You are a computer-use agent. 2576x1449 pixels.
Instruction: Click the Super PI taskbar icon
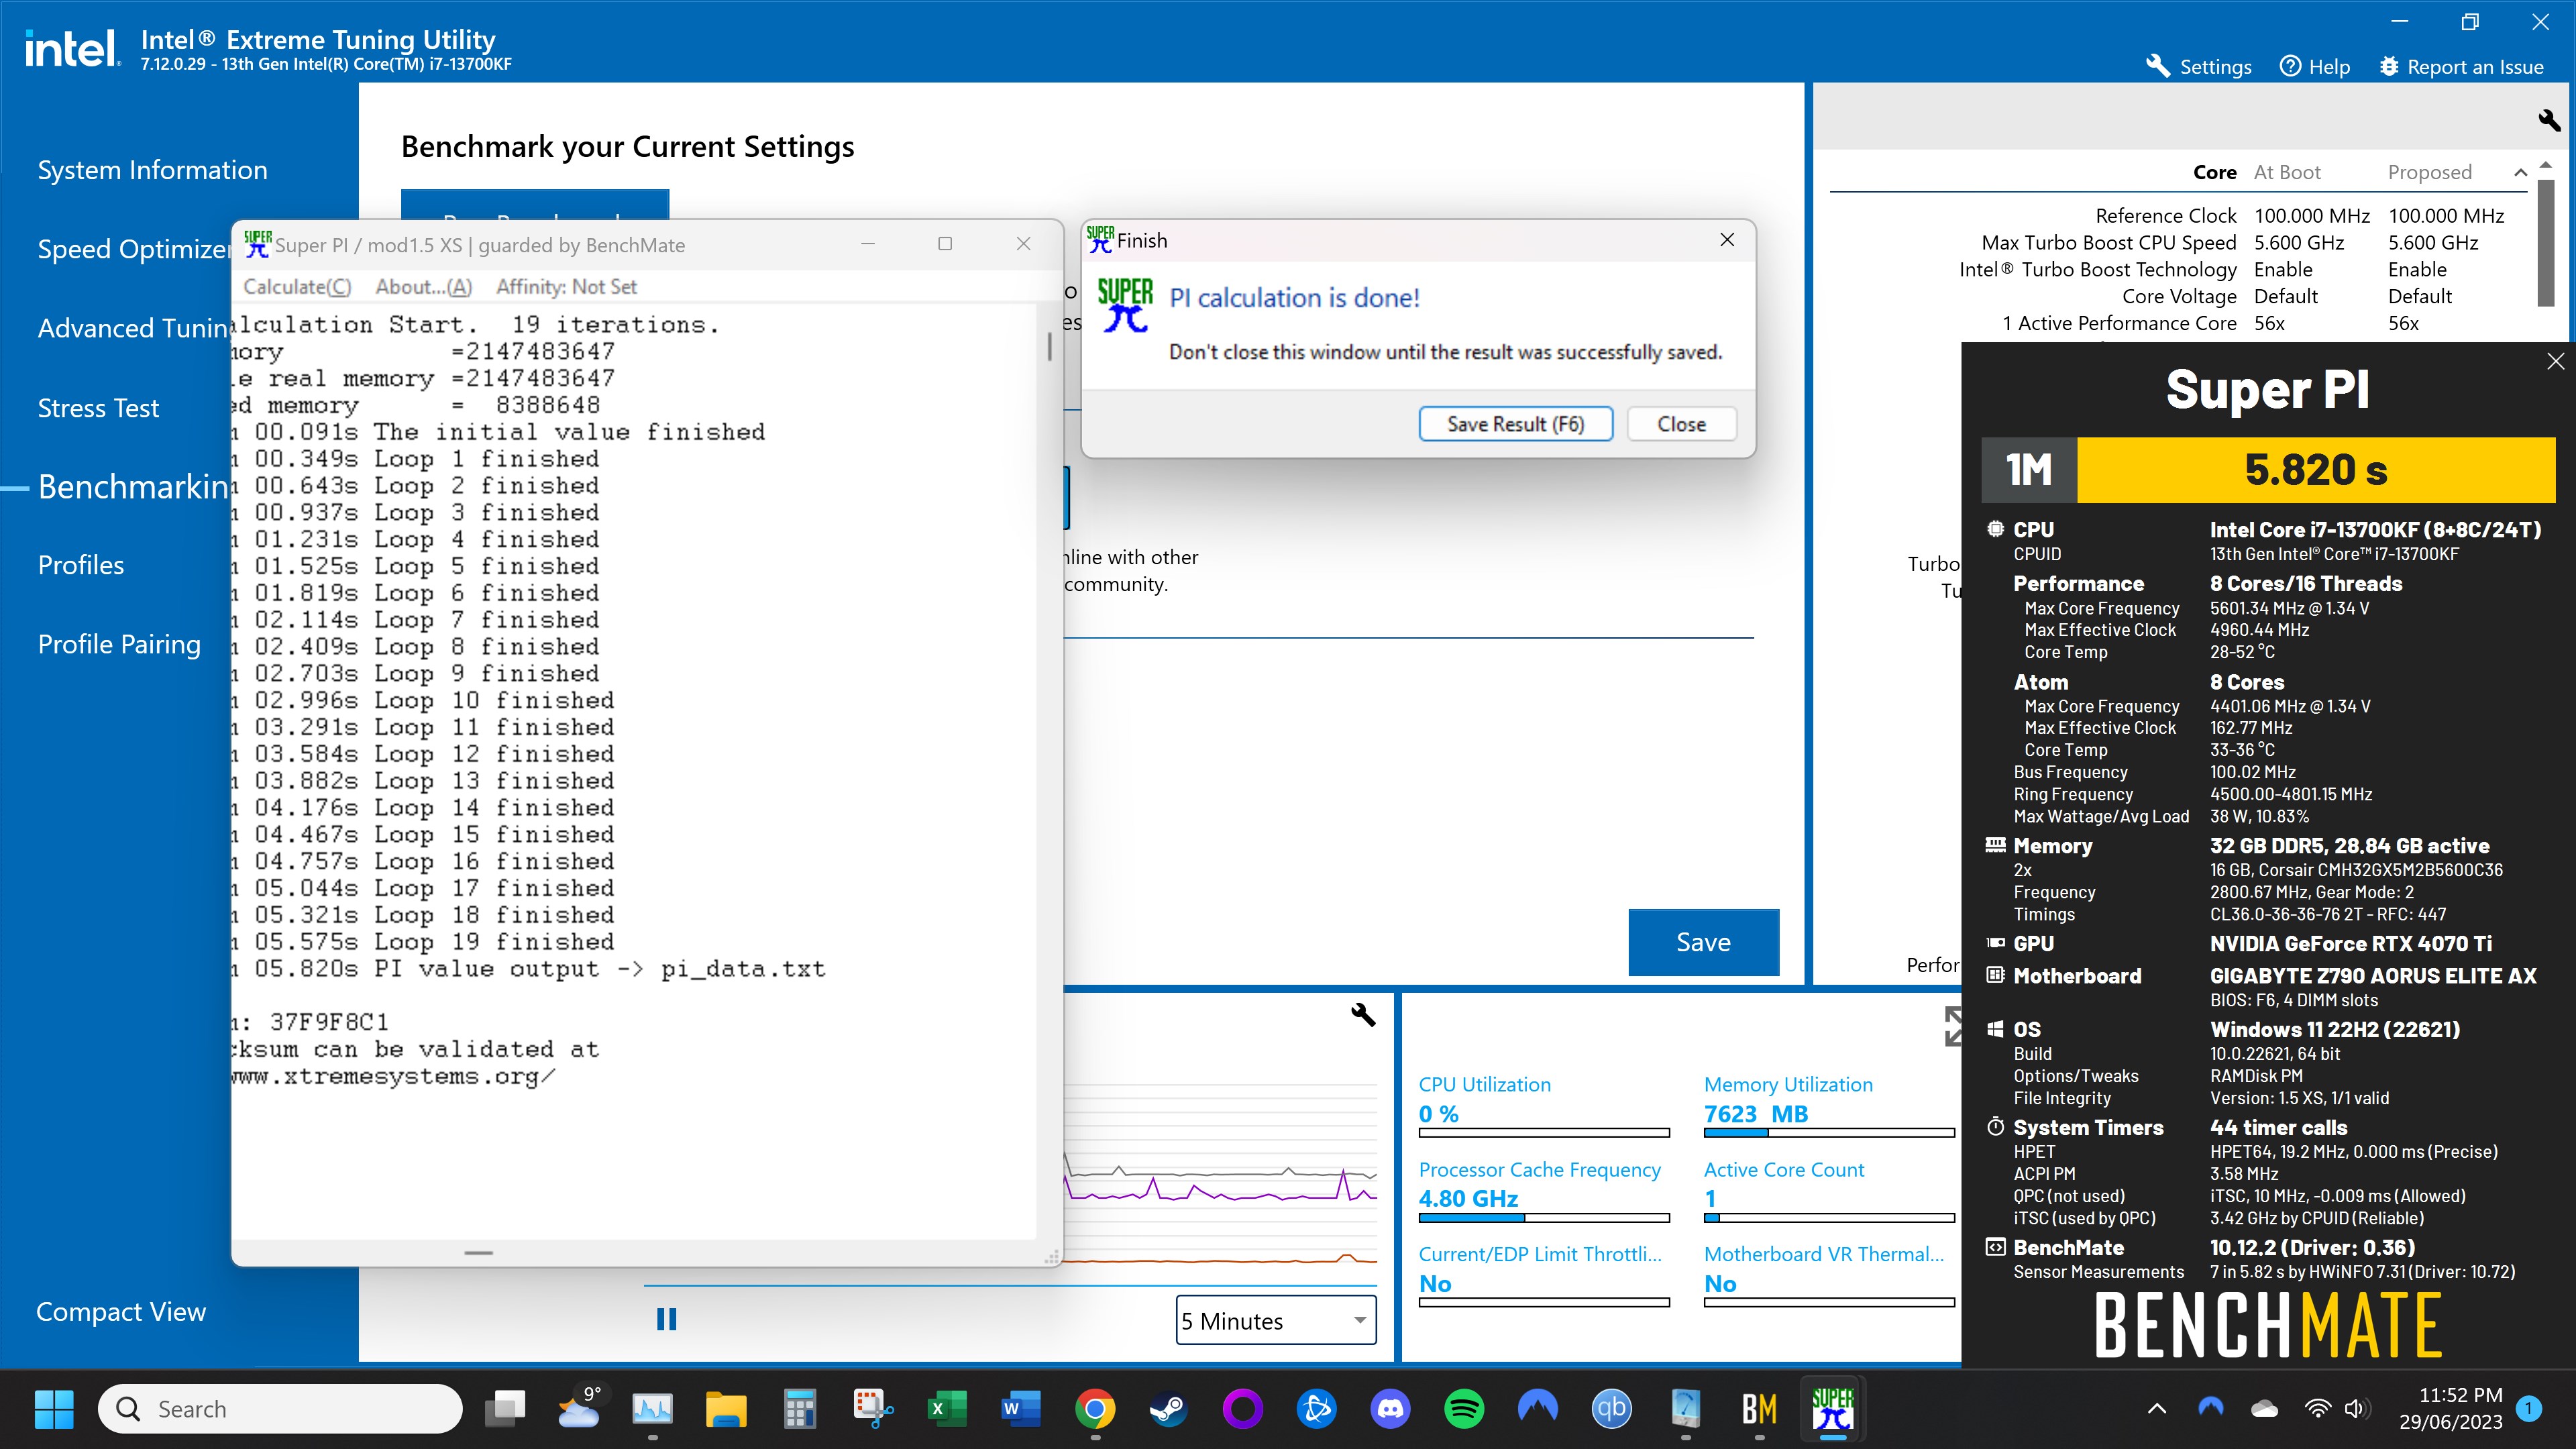pyautogui.click(x=1832, y=1410)
